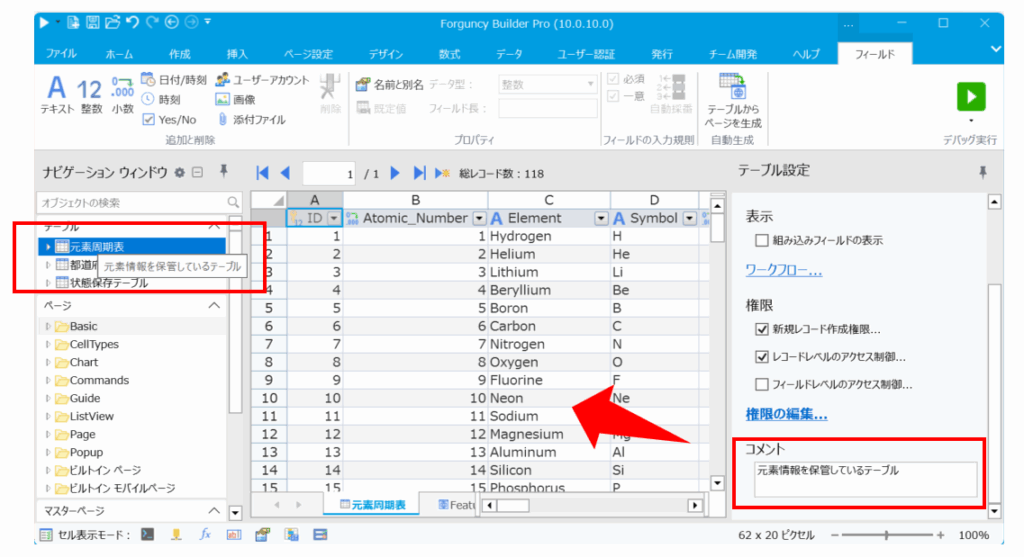Switch to the データ ribbon tab

tap(509, 54)
